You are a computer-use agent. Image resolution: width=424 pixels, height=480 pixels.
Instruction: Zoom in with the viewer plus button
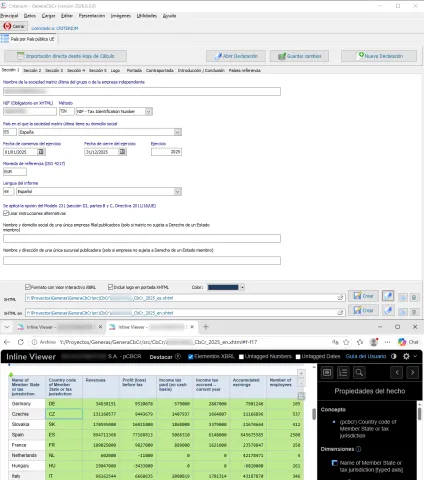click(301, 373)
